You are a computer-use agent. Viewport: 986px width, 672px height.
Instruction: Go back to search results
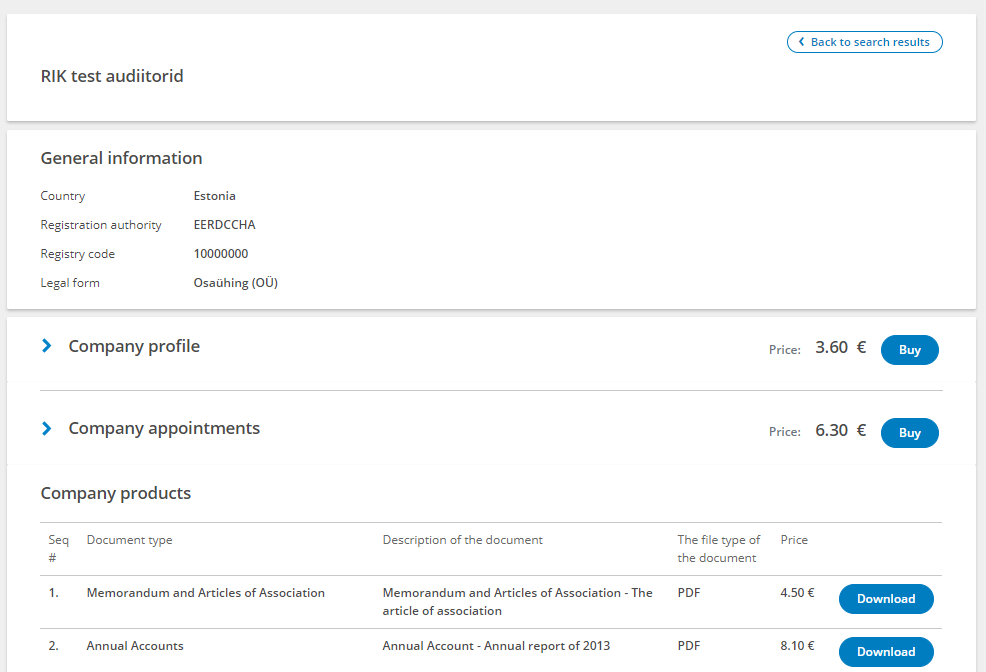click(865, 42)
